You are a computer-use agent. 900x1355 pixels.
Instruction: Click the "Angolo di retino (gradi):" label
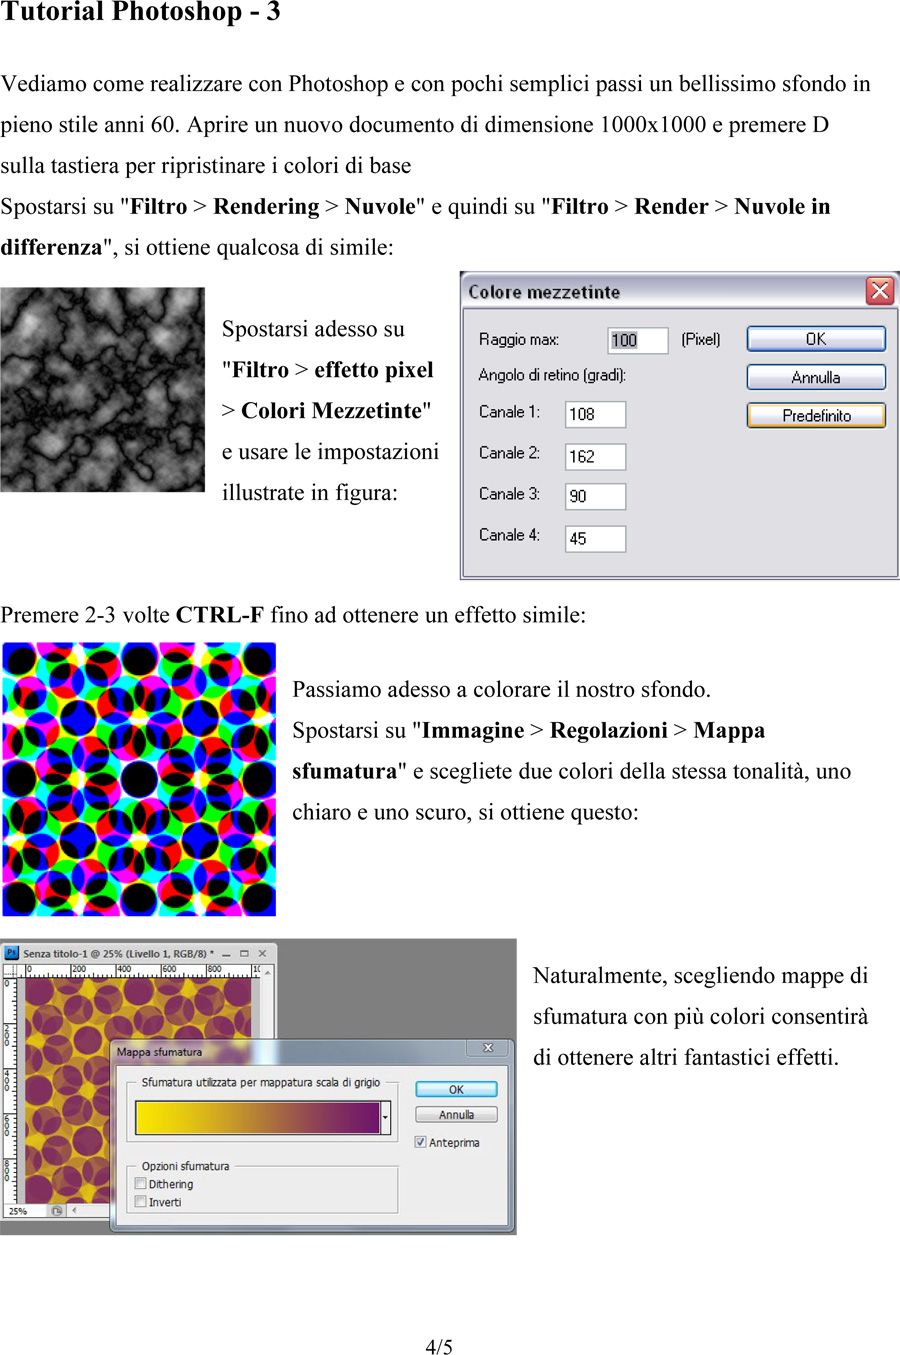tap(552, 375)
